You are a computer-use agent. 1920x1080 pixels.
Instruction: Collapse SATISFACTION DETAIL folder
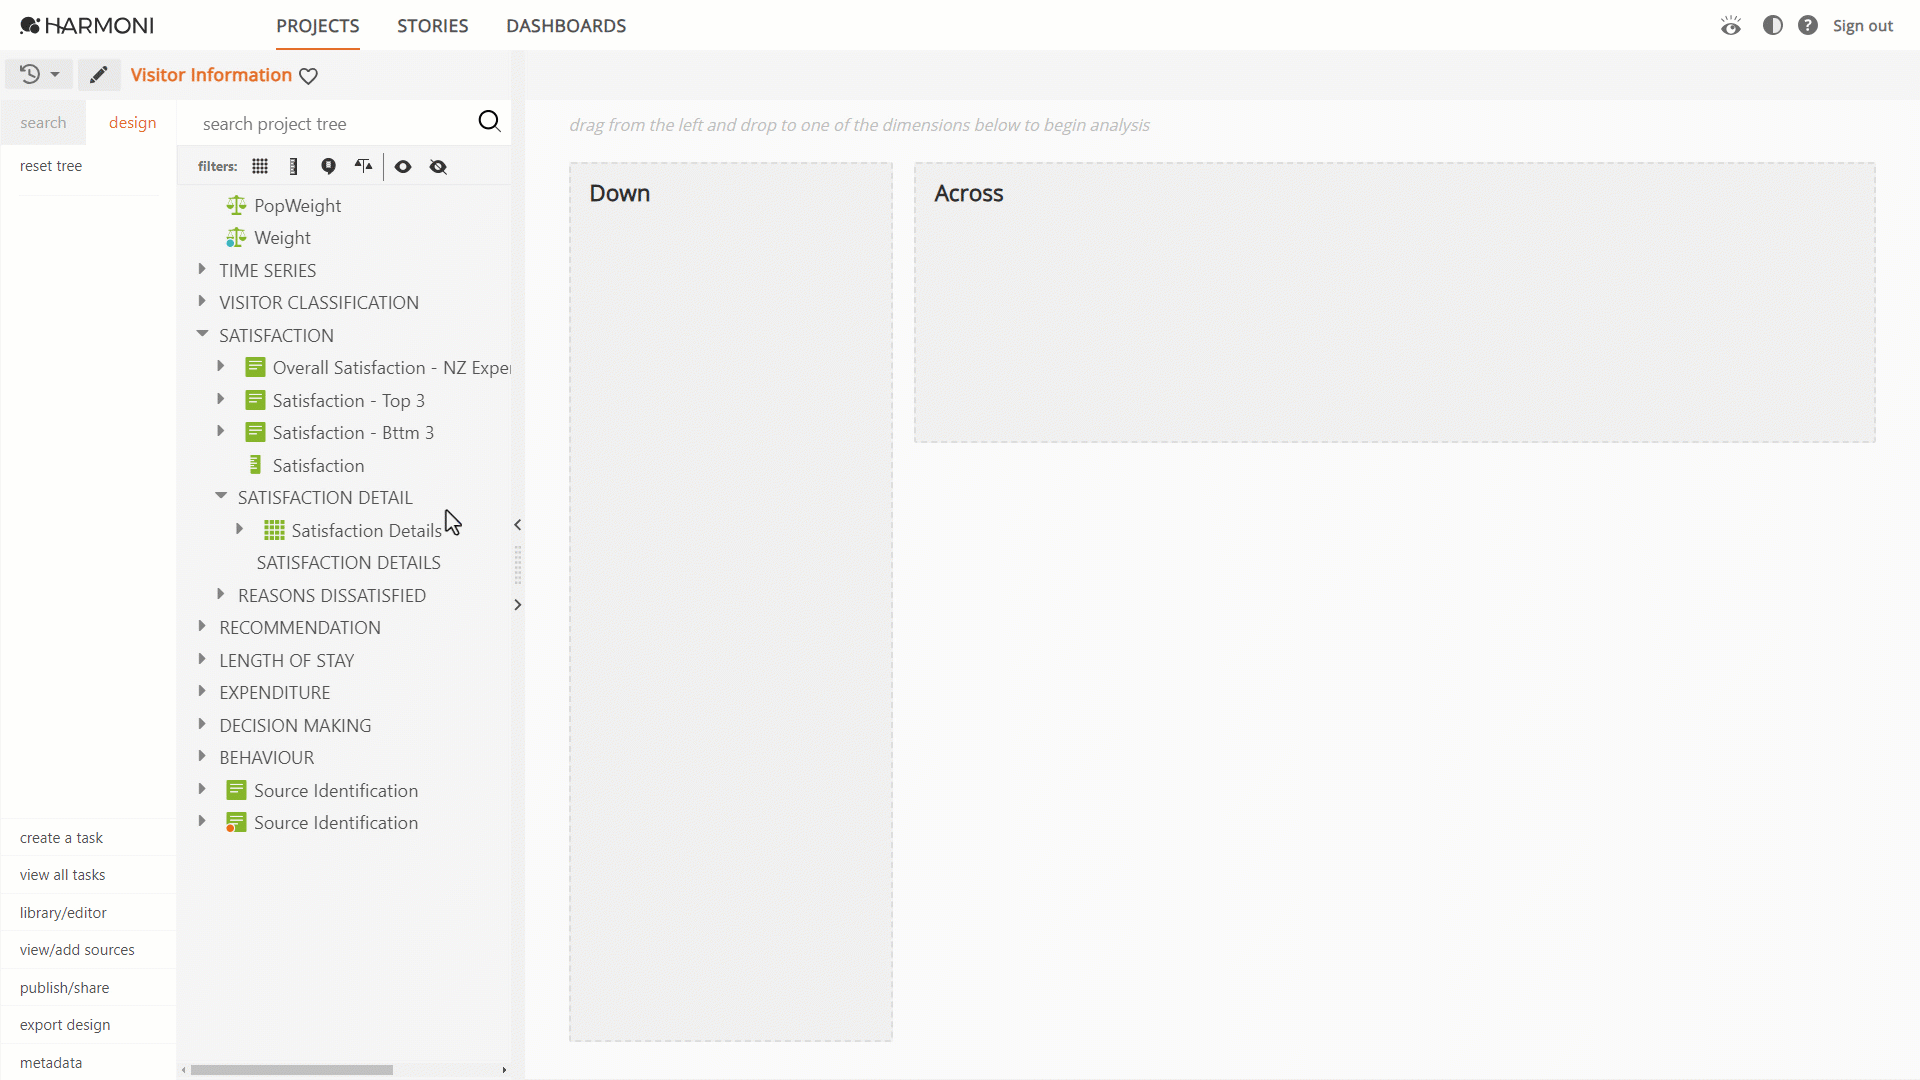tap(221, 496)
